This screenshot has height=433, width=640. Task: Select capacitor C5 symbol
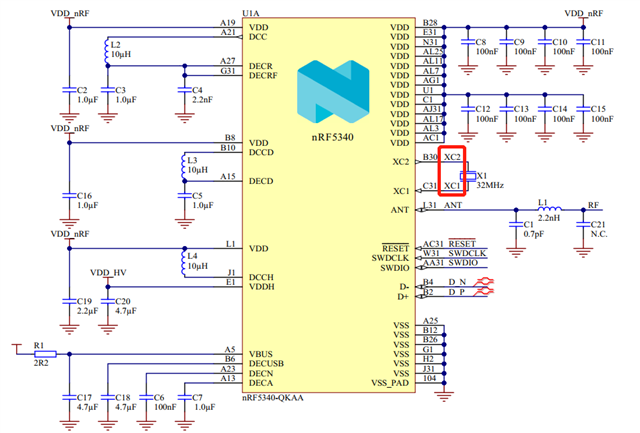pos(184,195)
